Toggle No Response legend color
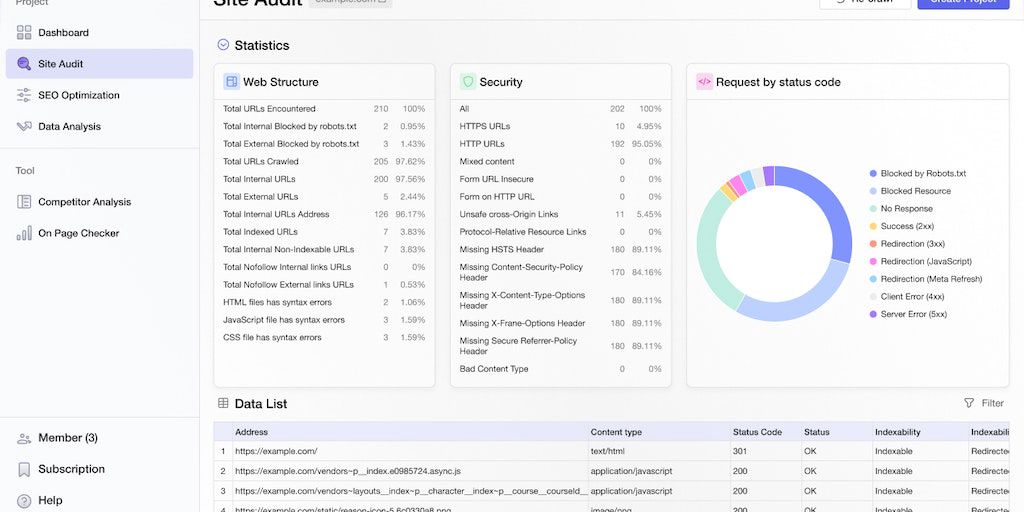 coord(873,209)
